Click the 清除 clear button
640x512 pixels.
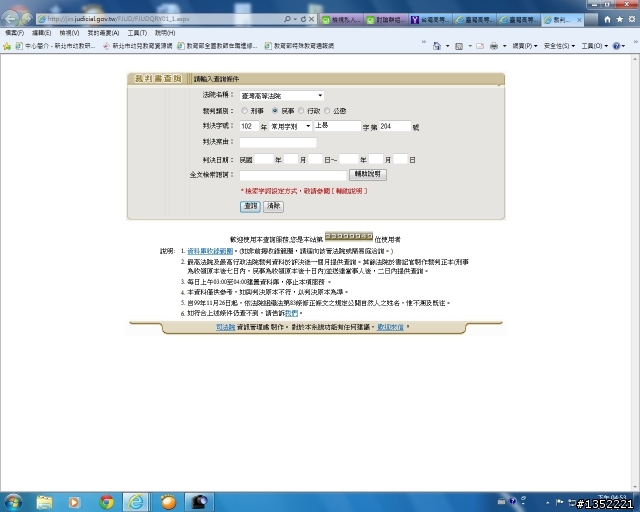click(x=273, y=206)
